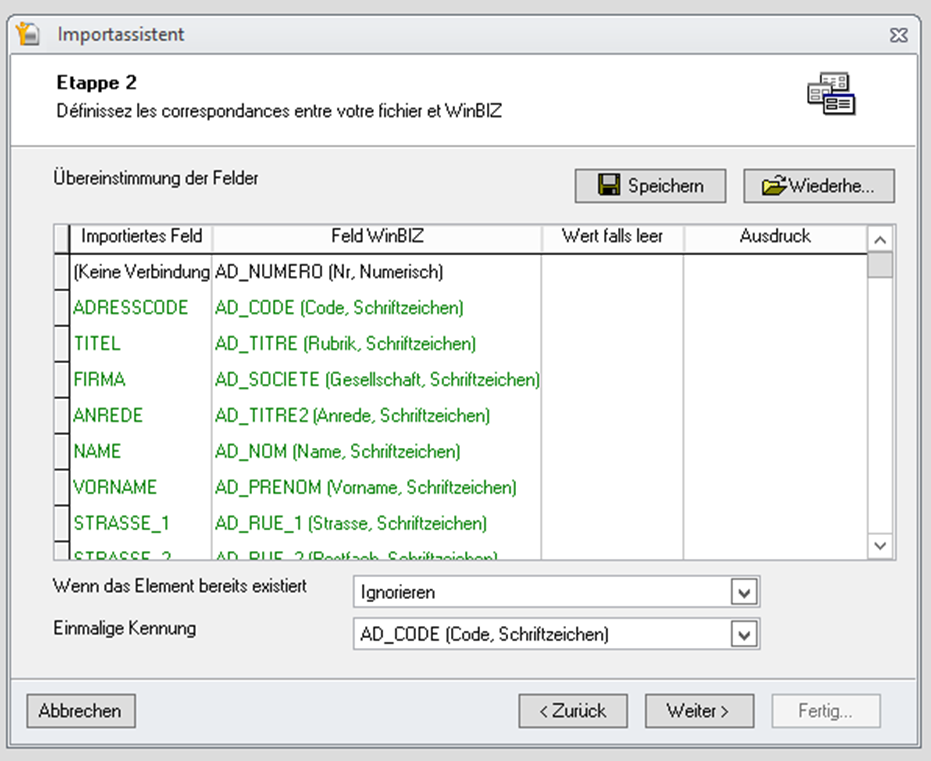Viewport: 931px width, 761px height.
Task: Click the Feld WinBIZ column header
Action: pos(376,237)
